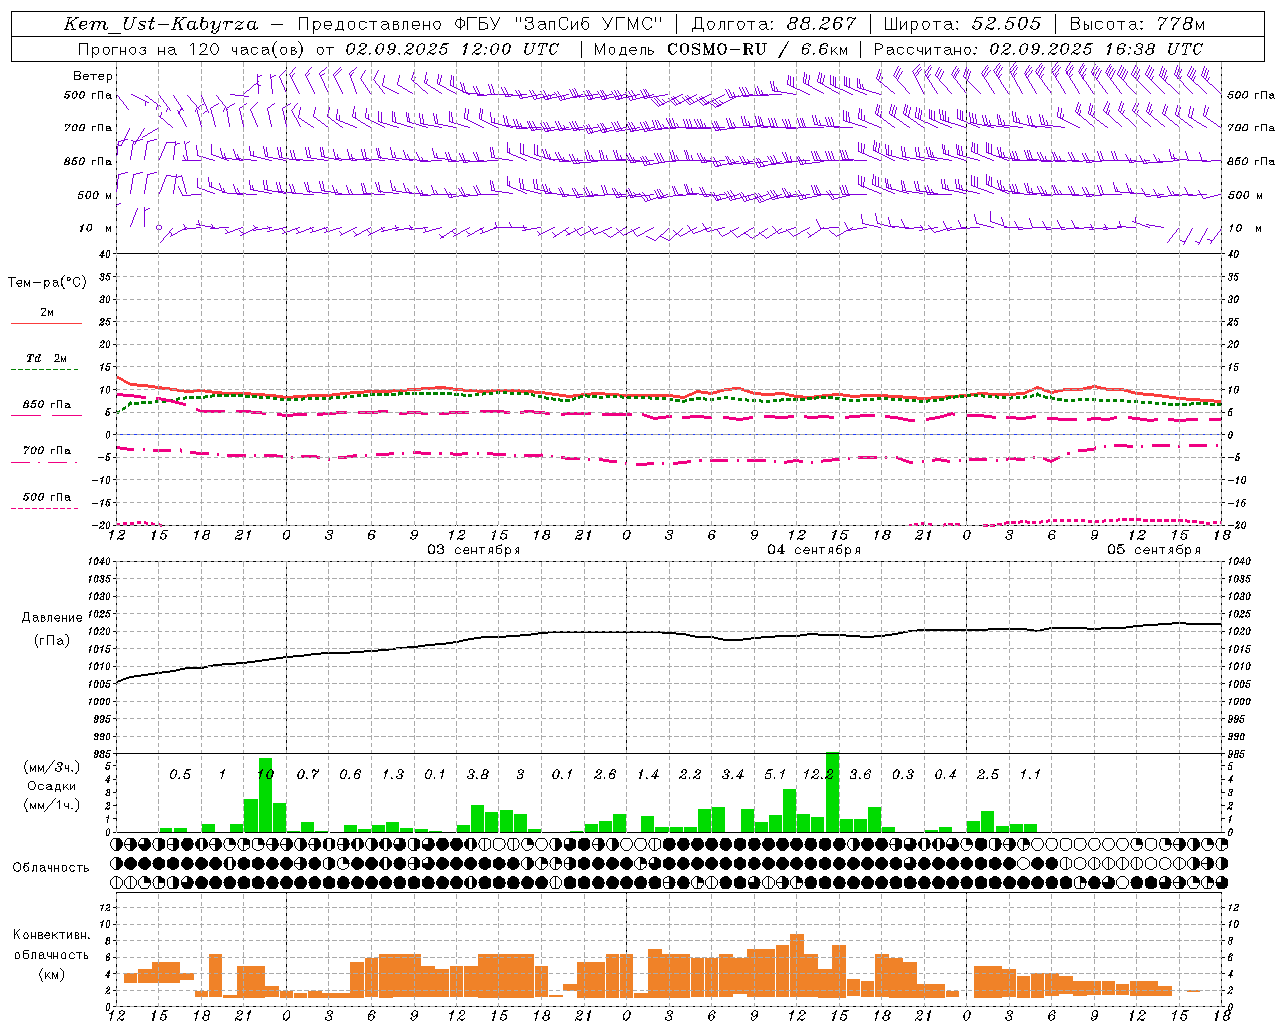The image size is (1280, 1024).
Task: Click the 1.3 precipitation total value
Action: click(x=393, y=774)
